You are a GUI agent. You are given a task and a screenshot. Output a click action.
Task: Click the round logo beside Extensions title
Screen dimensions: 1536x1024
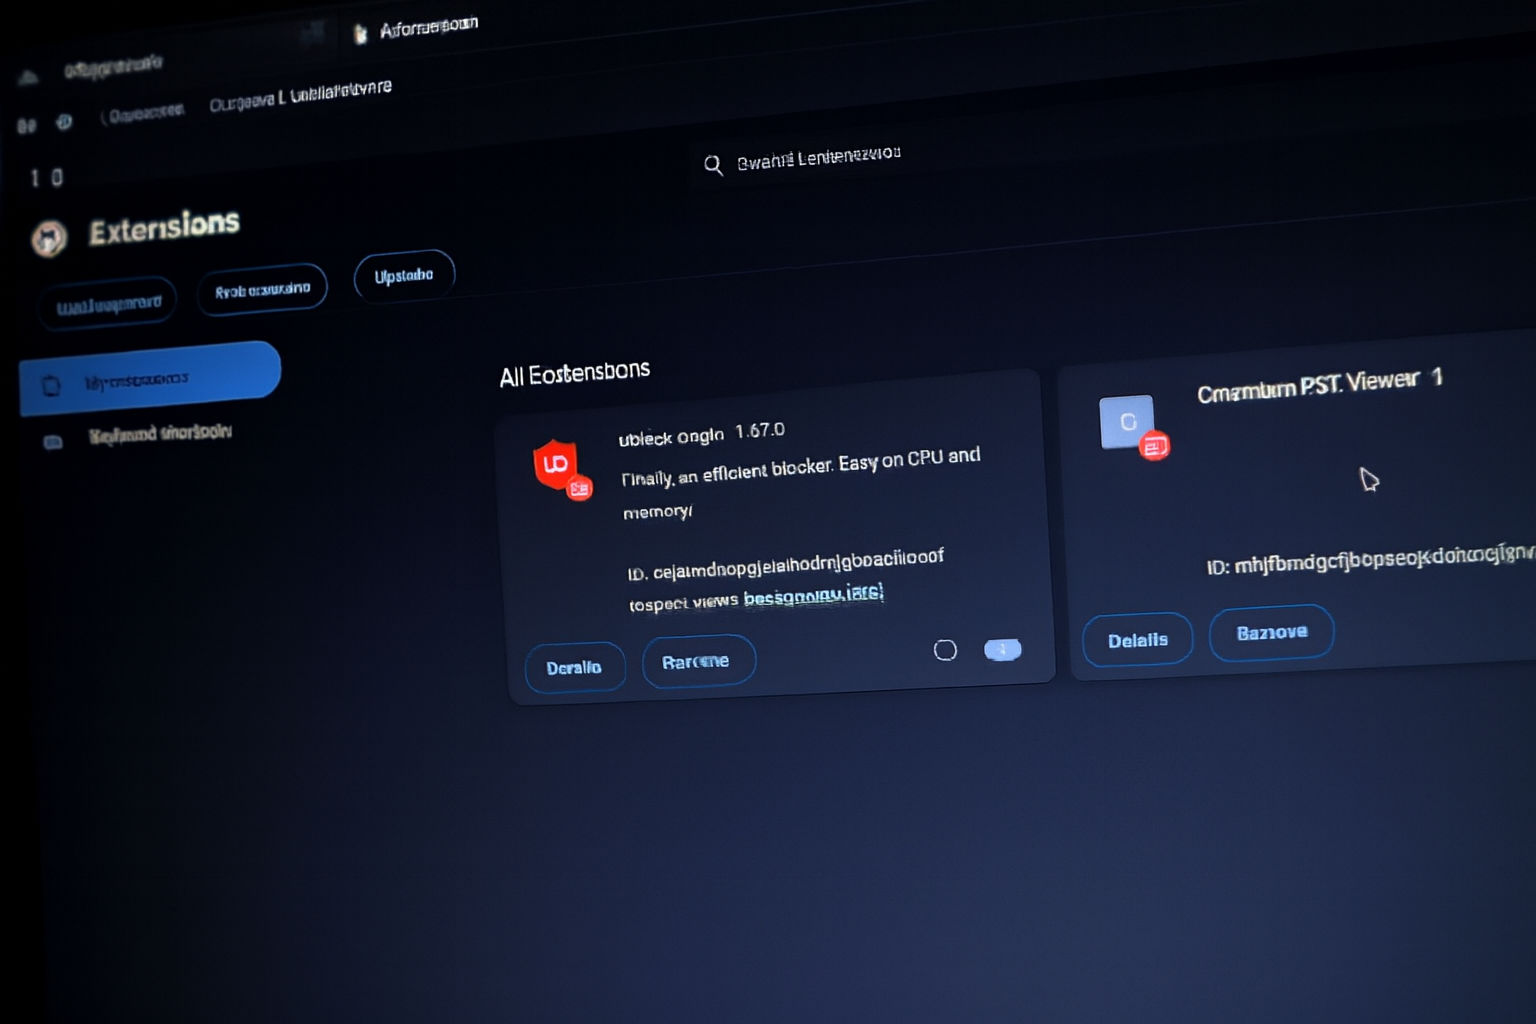coord(49,238)
